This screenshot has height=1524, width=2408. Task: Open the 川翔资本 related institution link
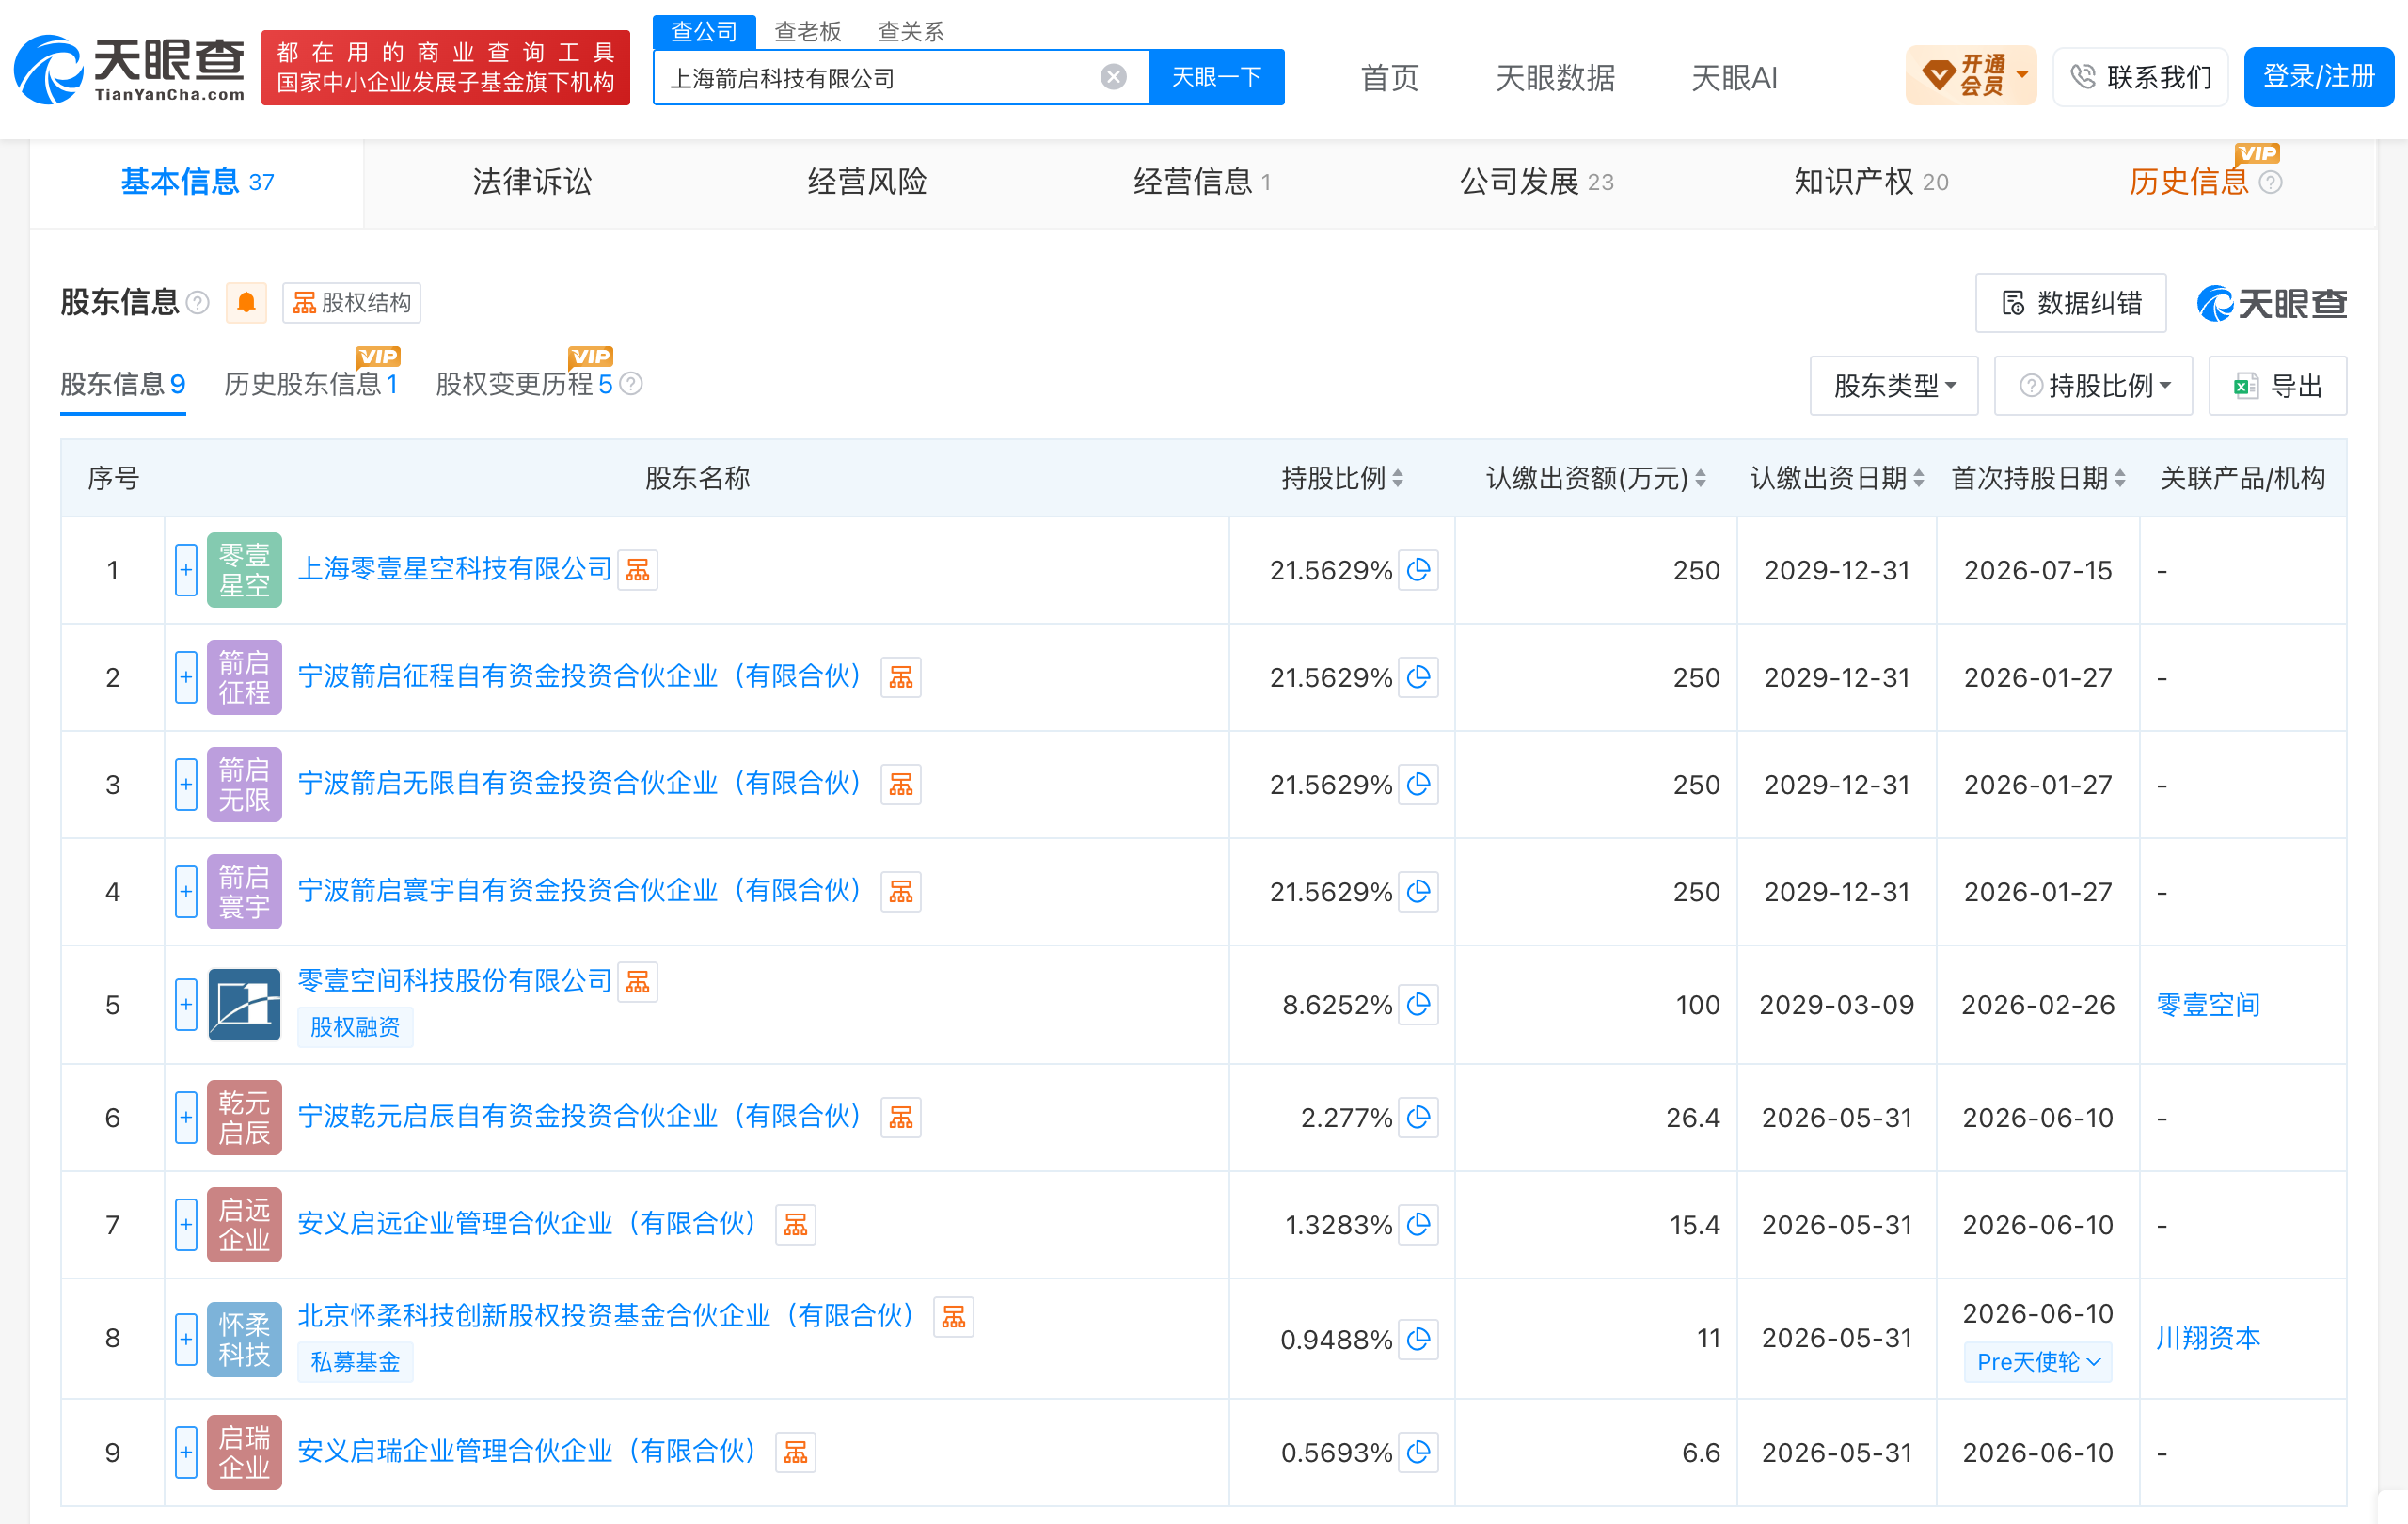click(2207, 1338)
